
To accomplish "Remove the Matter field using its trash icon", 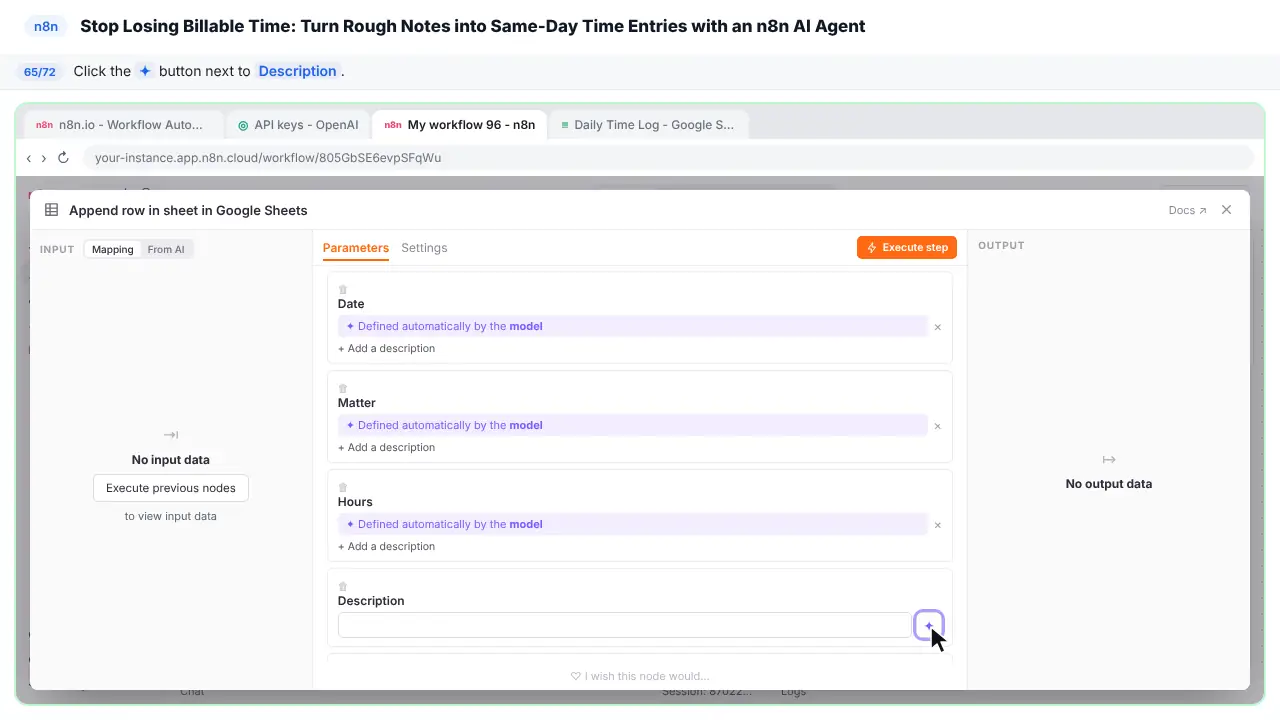I will pos(343,389).
